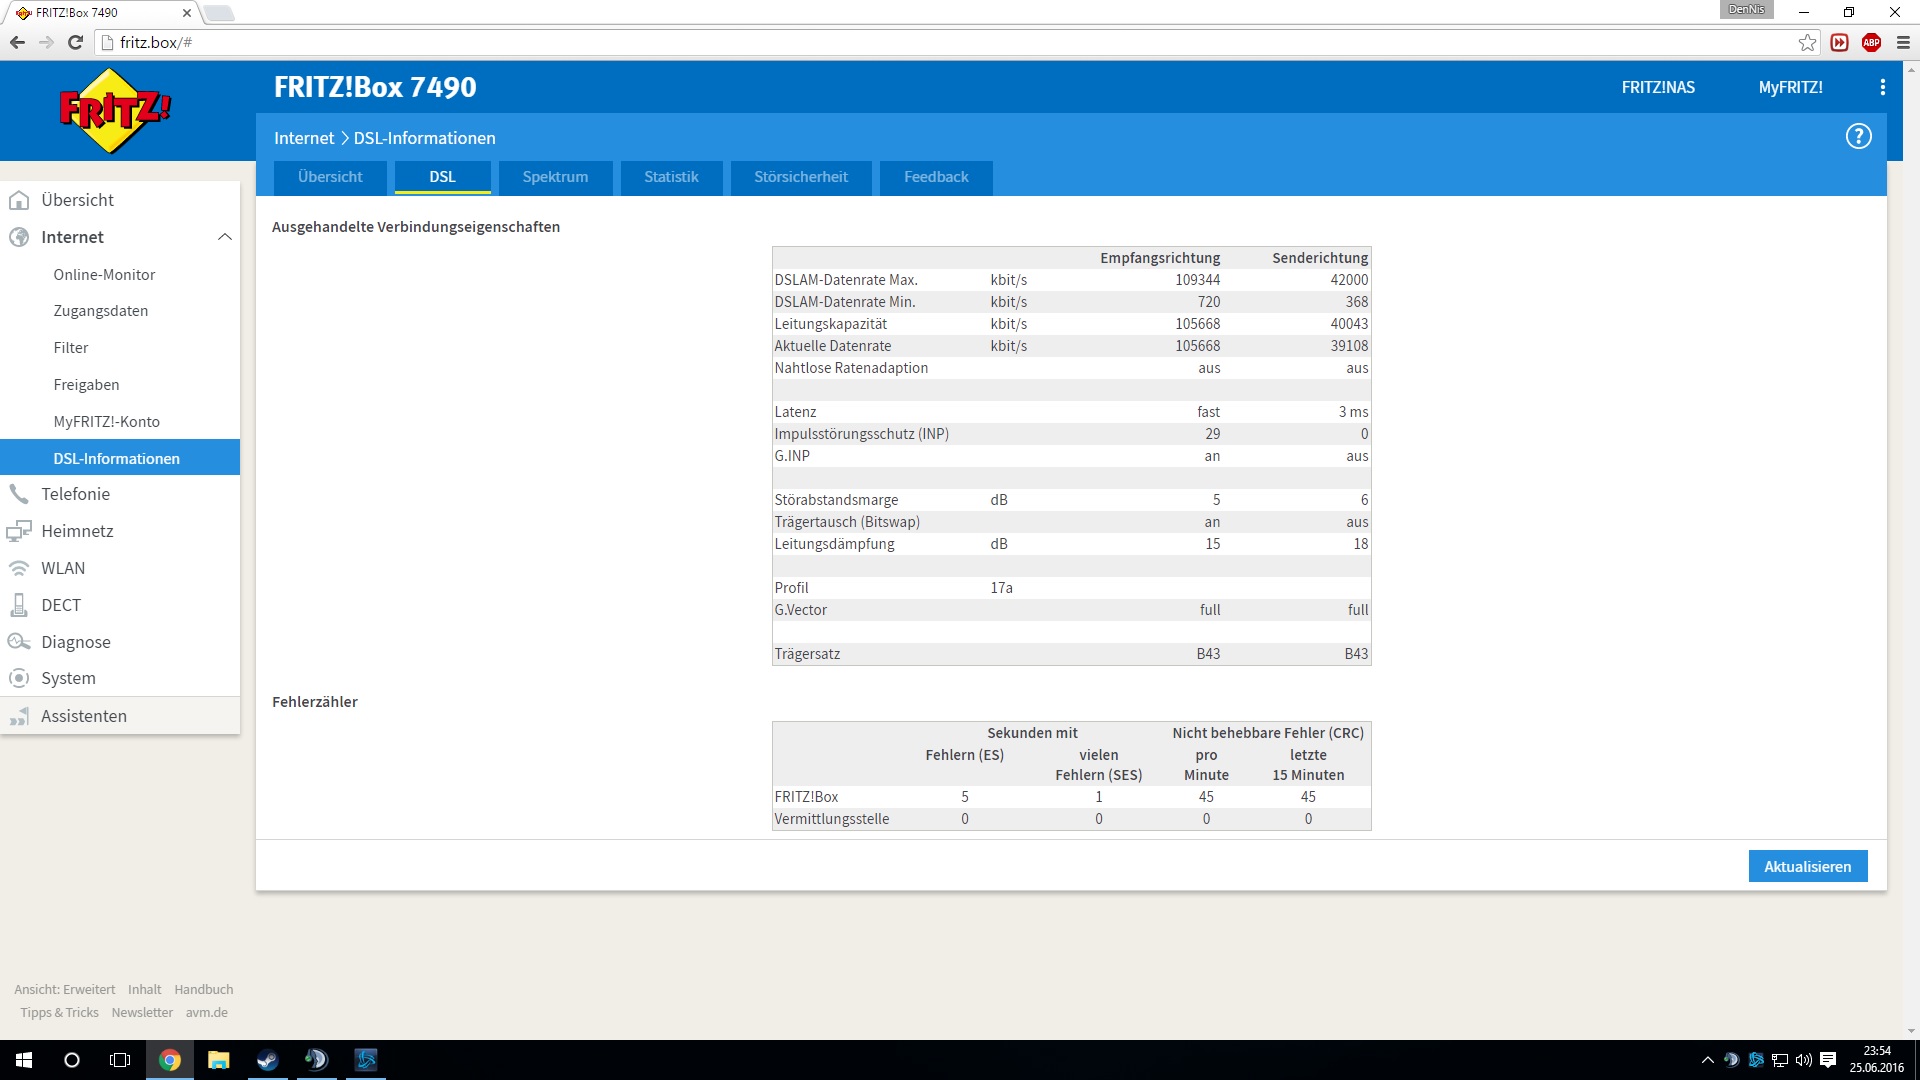This screenshot has width=1920, height=1080.
Task: Open DECT section in sidebar
Action: coord(60,605)
